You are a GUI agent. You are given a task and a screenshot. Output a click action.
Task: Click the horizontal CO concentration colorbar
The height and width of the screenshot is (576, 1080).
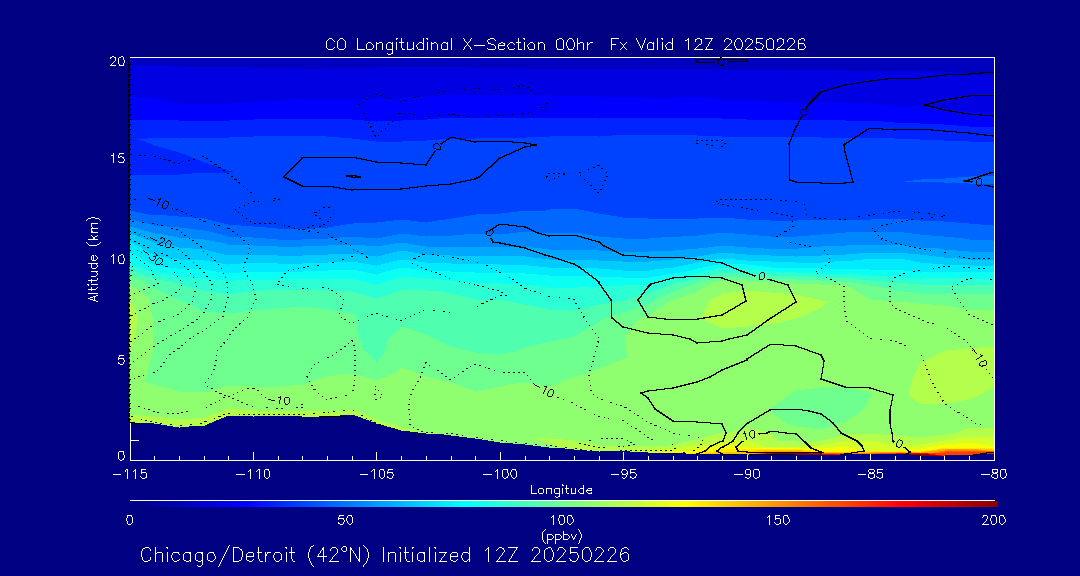(563, 504)
